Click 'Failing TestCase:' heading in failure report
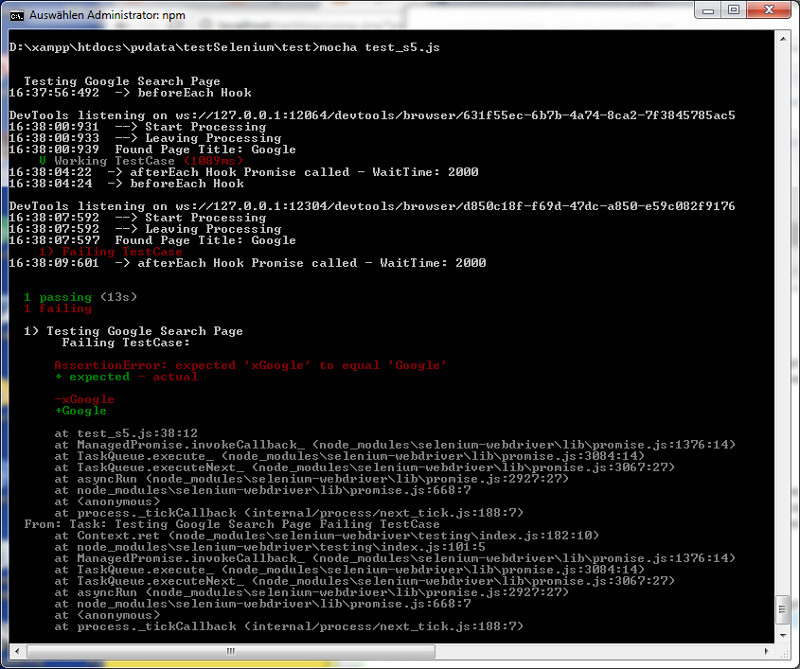This screenshot has width=800, height=669. (x=126, y=342)
